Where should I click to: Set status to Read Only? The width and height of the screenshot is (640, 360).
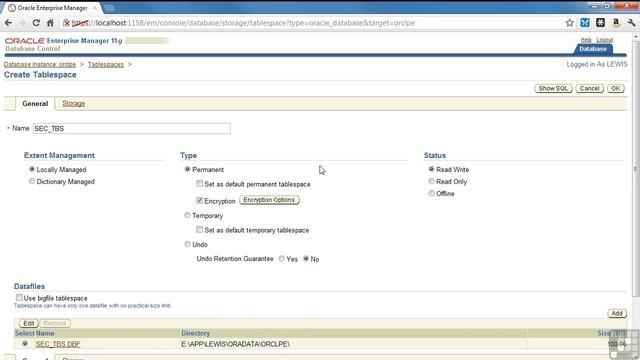pyautogui.click(x=431, y=181)
